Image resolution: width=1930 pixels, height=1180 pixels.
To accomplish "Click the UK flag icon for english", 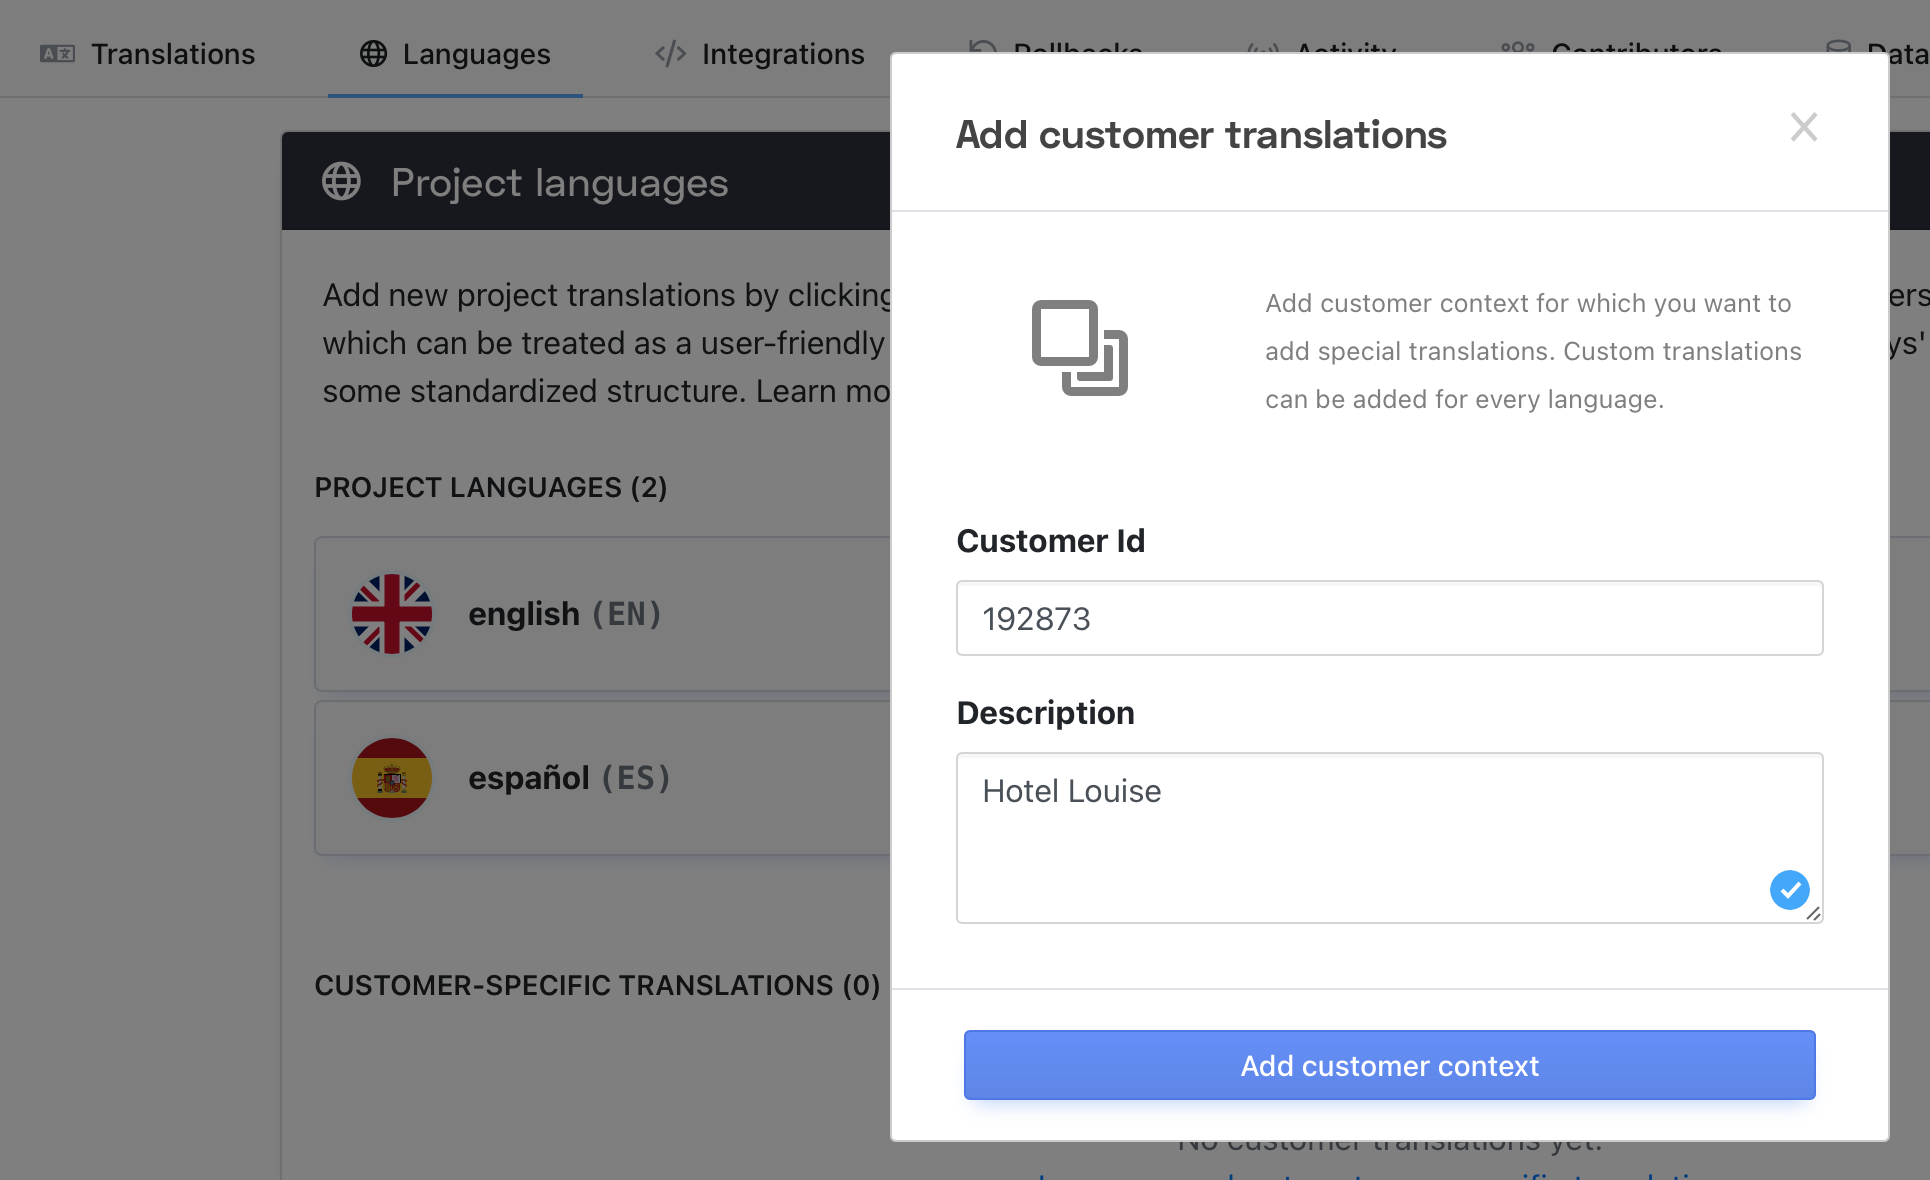I will [392, 614].
